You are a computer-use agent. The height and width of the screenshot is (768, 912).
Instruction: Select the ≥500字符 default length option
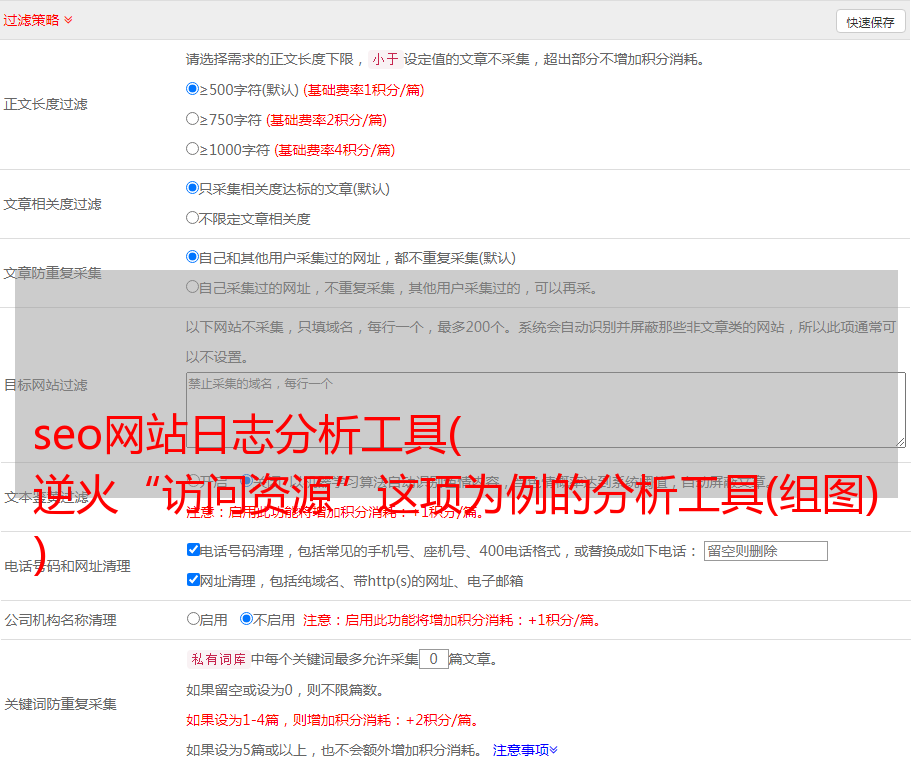coord(193,89)
